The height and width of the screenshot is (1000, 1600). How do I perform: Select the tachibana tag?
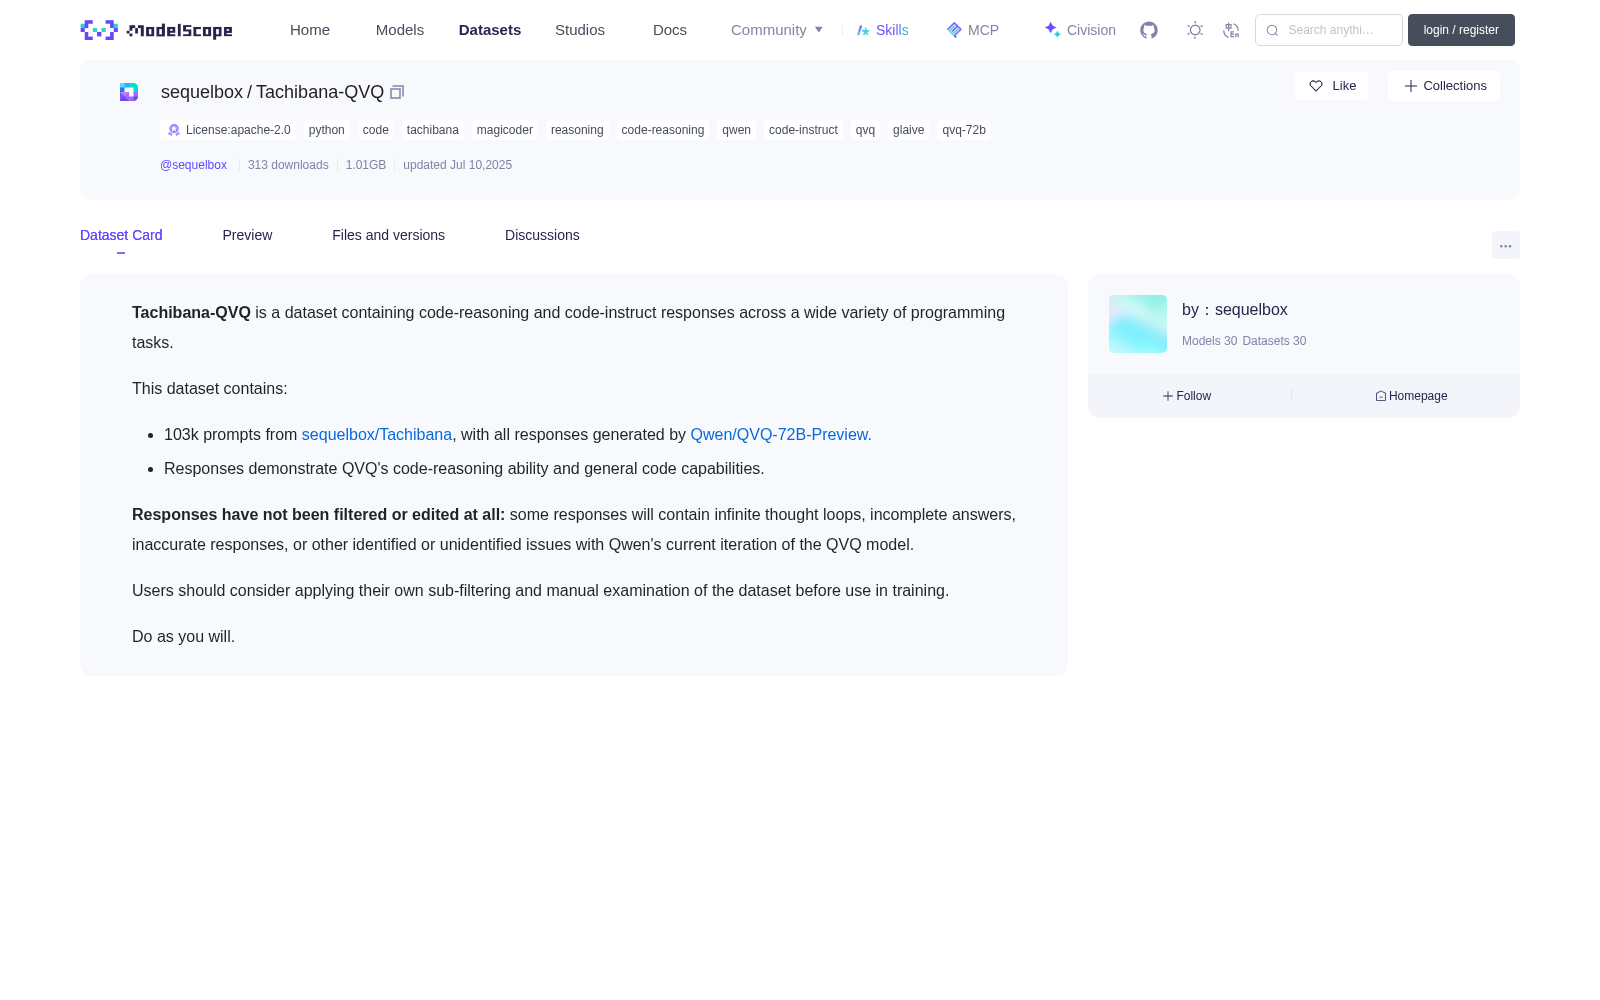tap(433, 130)
